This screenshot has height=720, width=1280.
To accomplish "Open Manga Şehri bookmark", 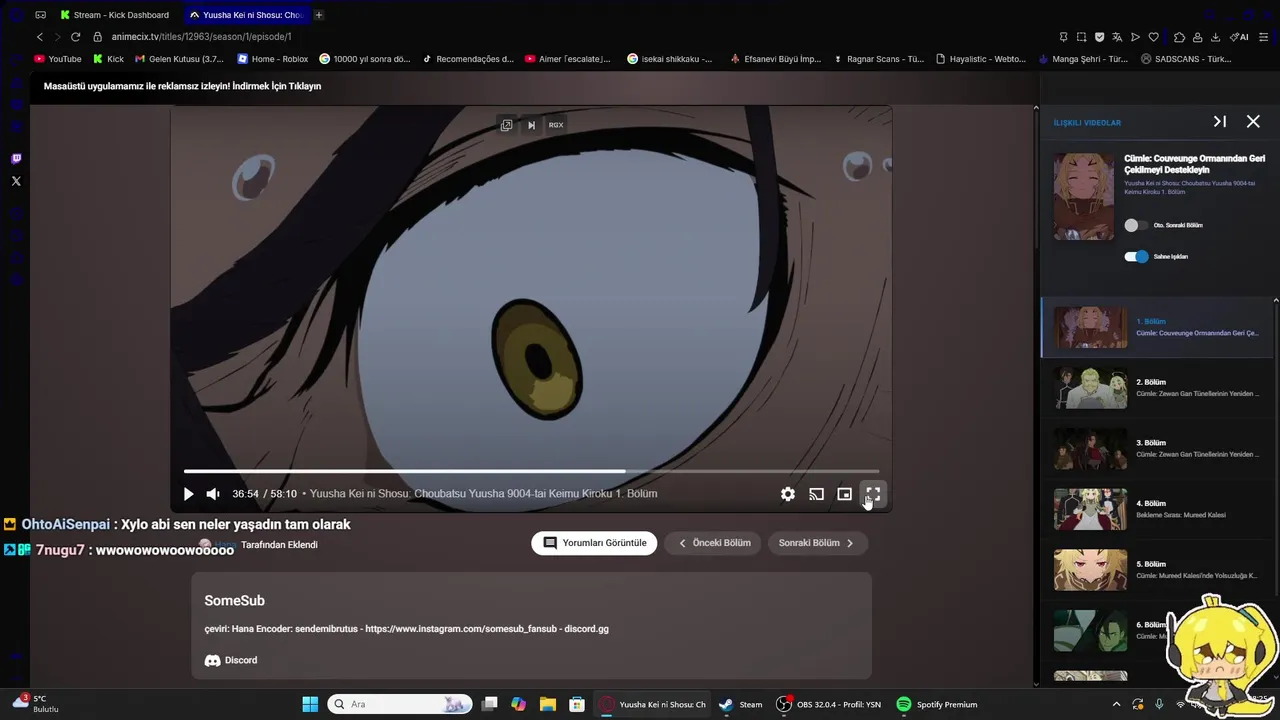I will 1083,59.
